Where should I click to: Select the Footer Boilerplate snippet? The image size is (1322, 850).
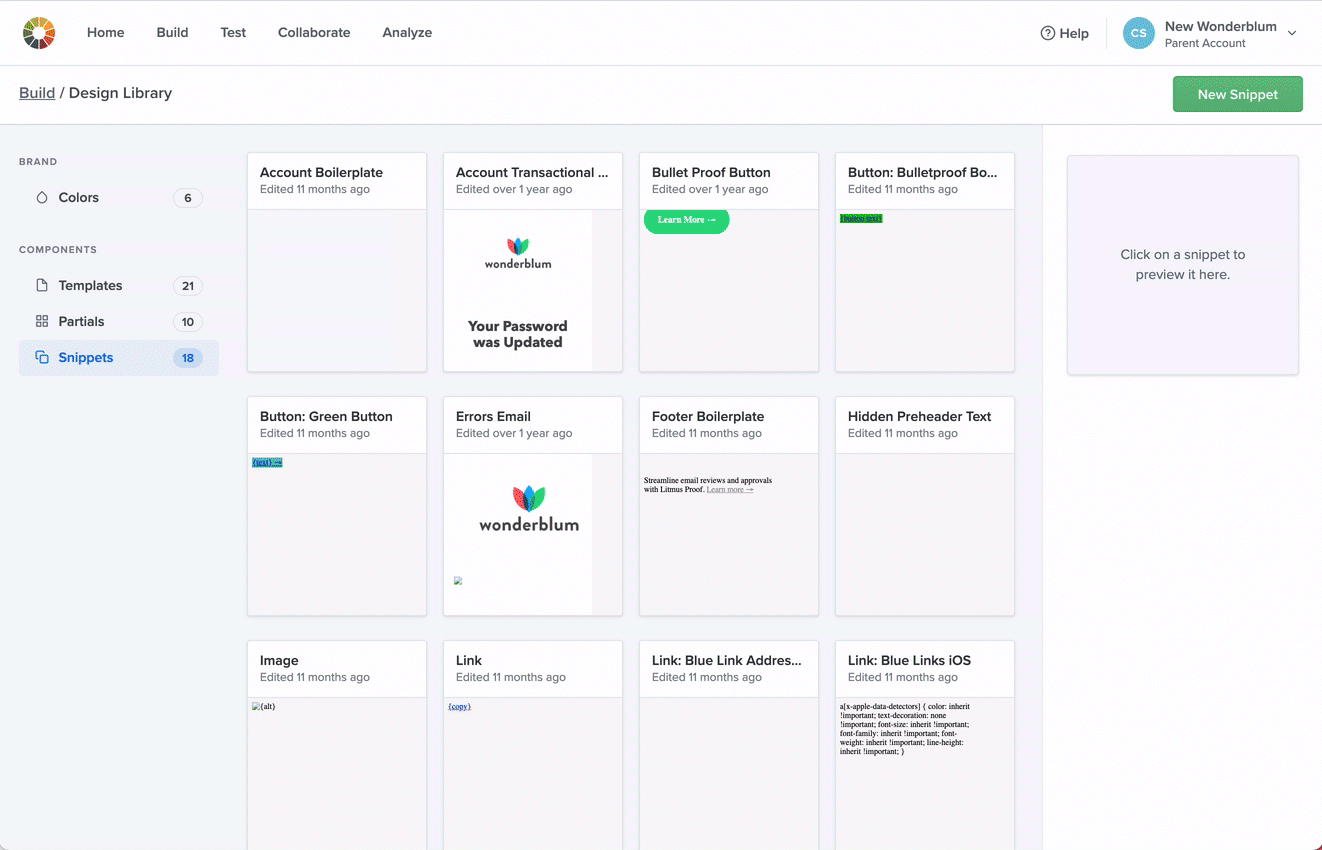728,506
